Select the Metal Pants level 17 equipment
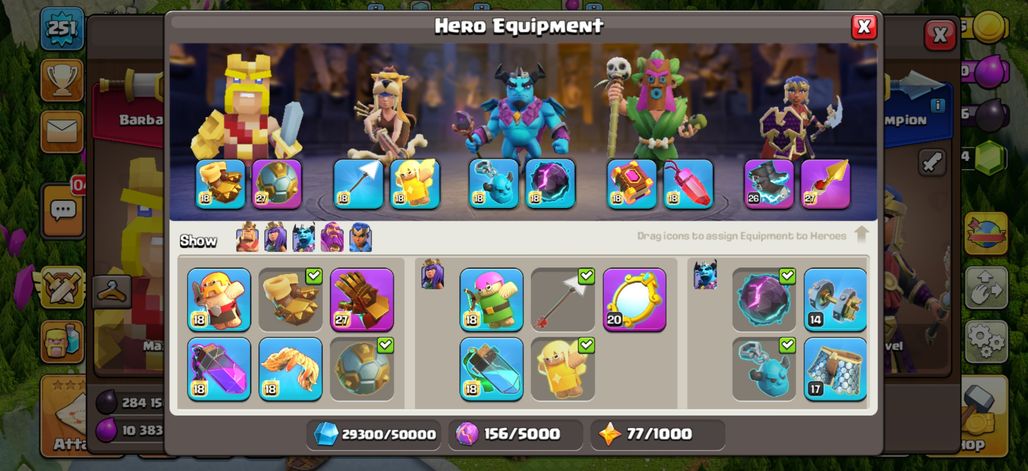1028x471 pixels. (x=835, y=369)
